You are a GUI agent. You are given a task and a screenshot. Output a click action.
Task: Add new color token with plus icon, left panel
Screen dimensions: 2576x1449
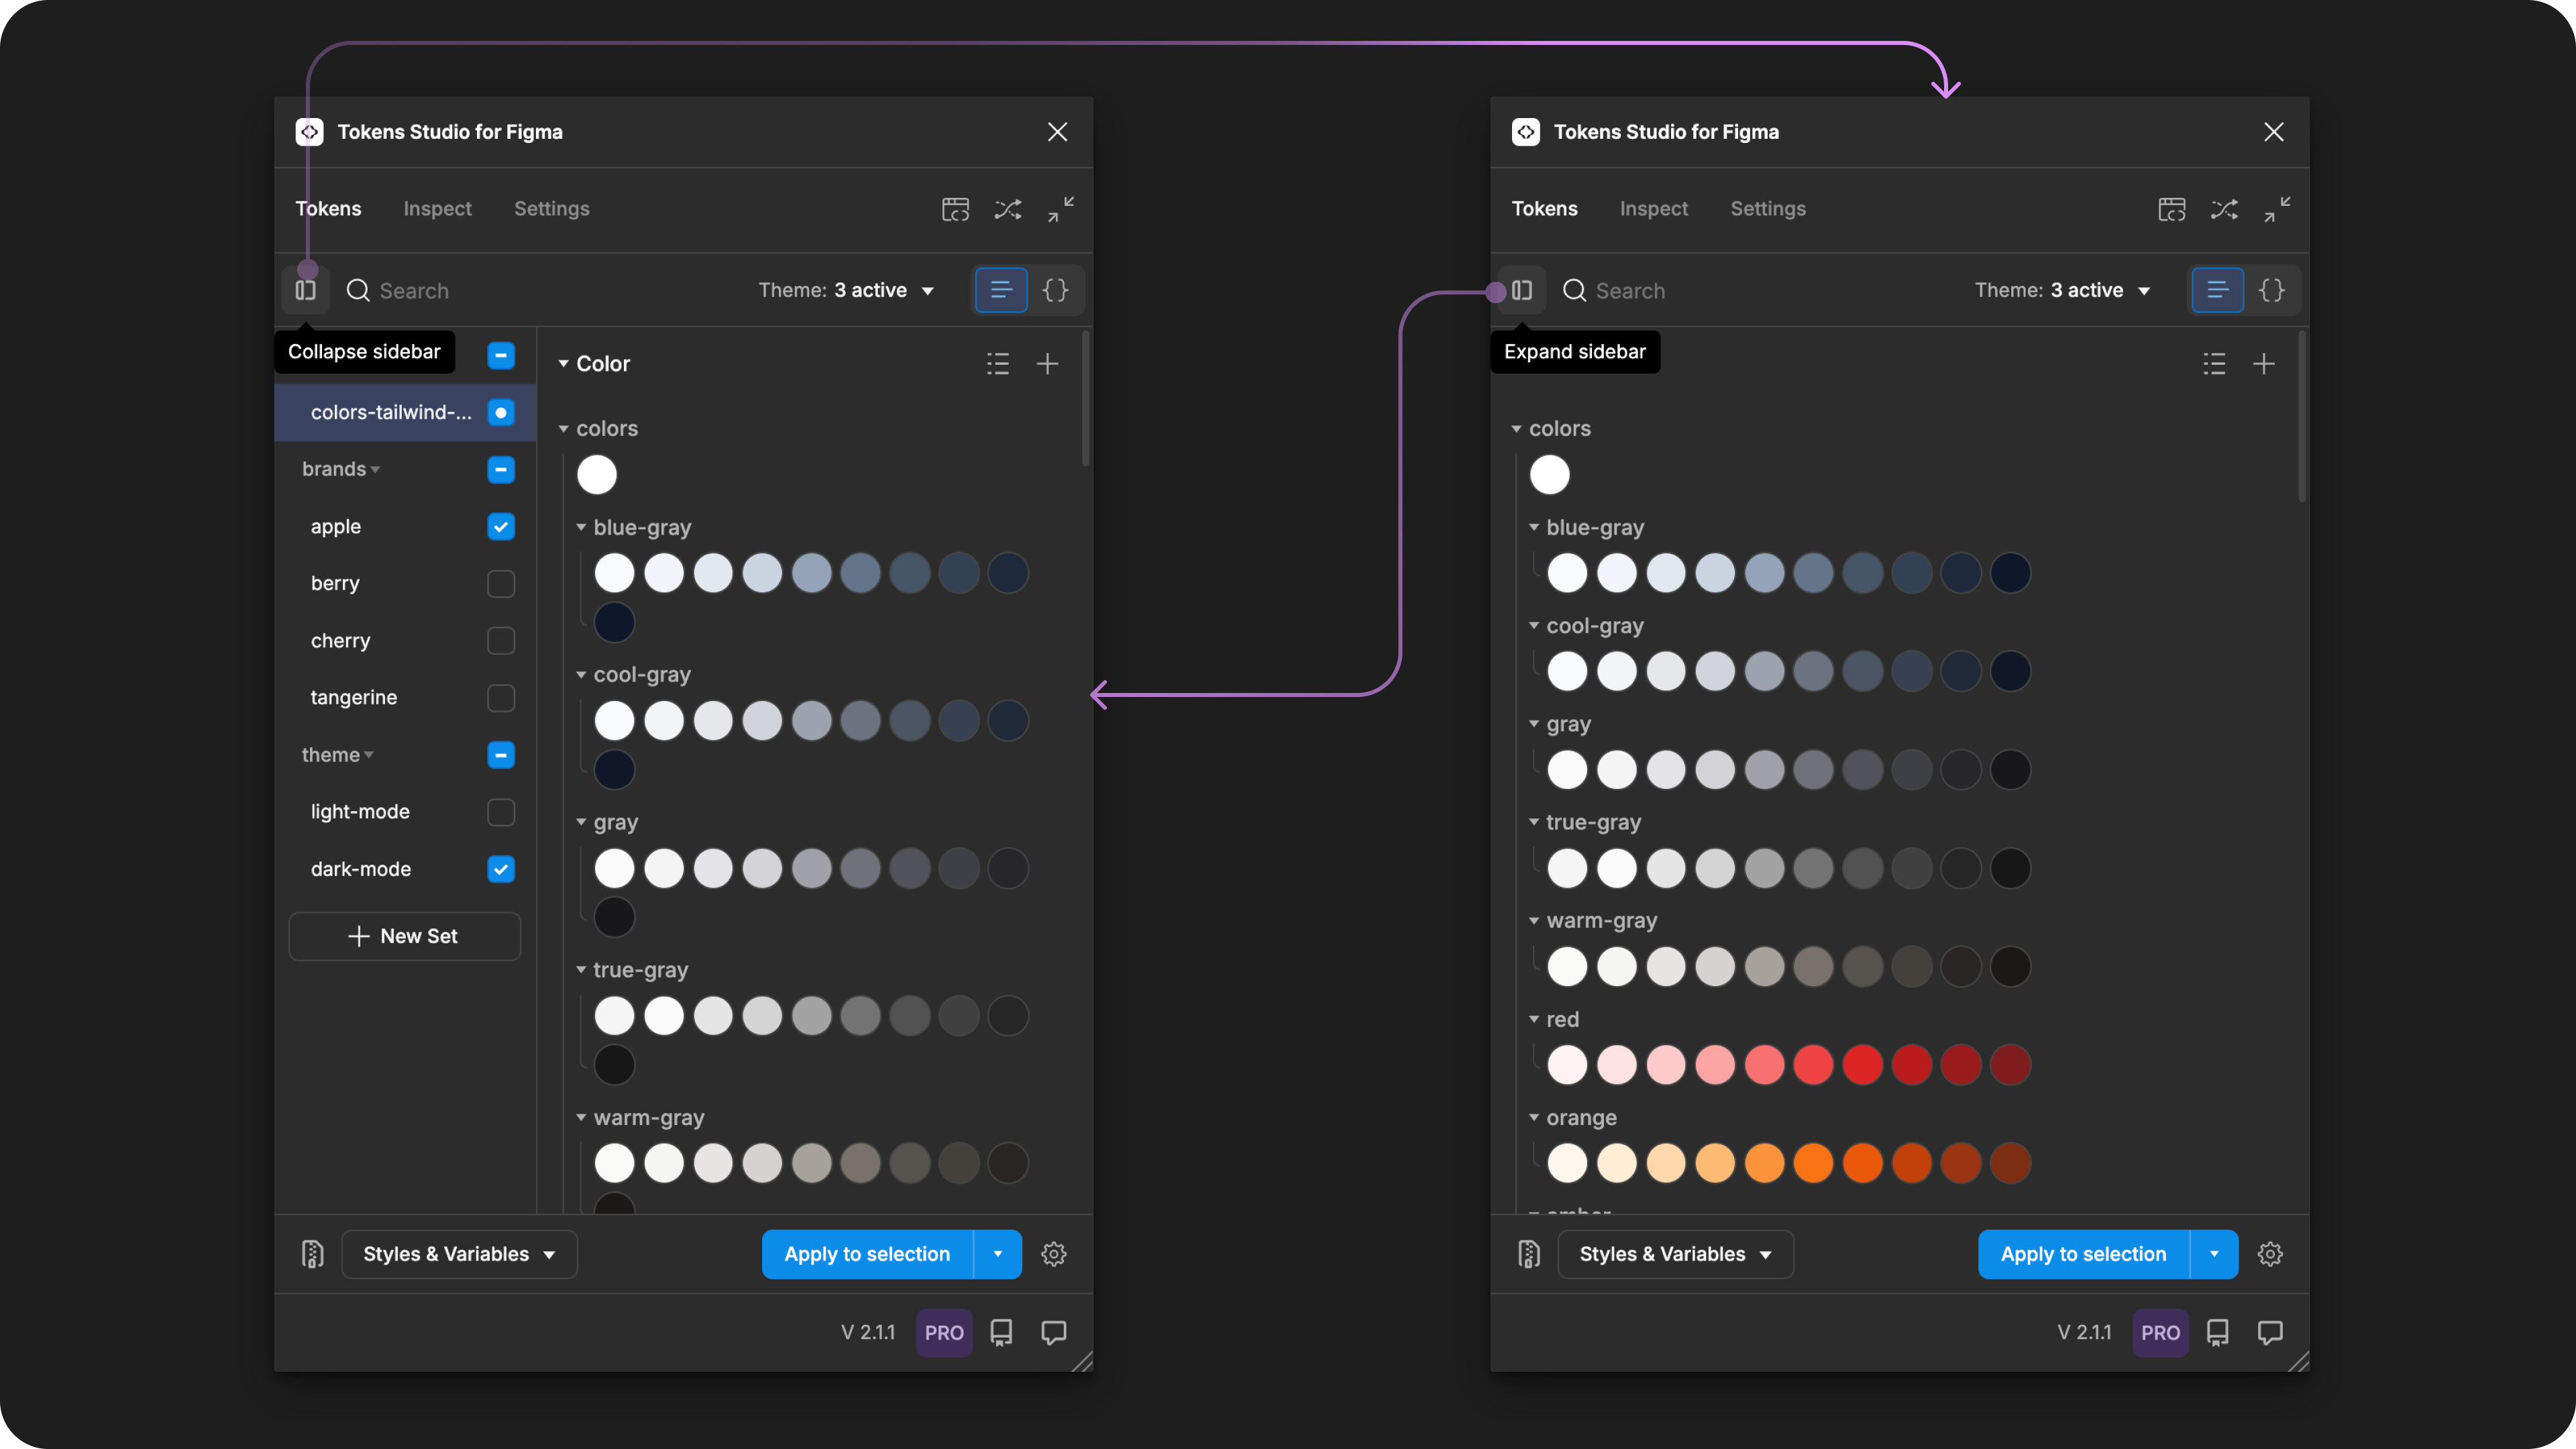(1047, 364)
